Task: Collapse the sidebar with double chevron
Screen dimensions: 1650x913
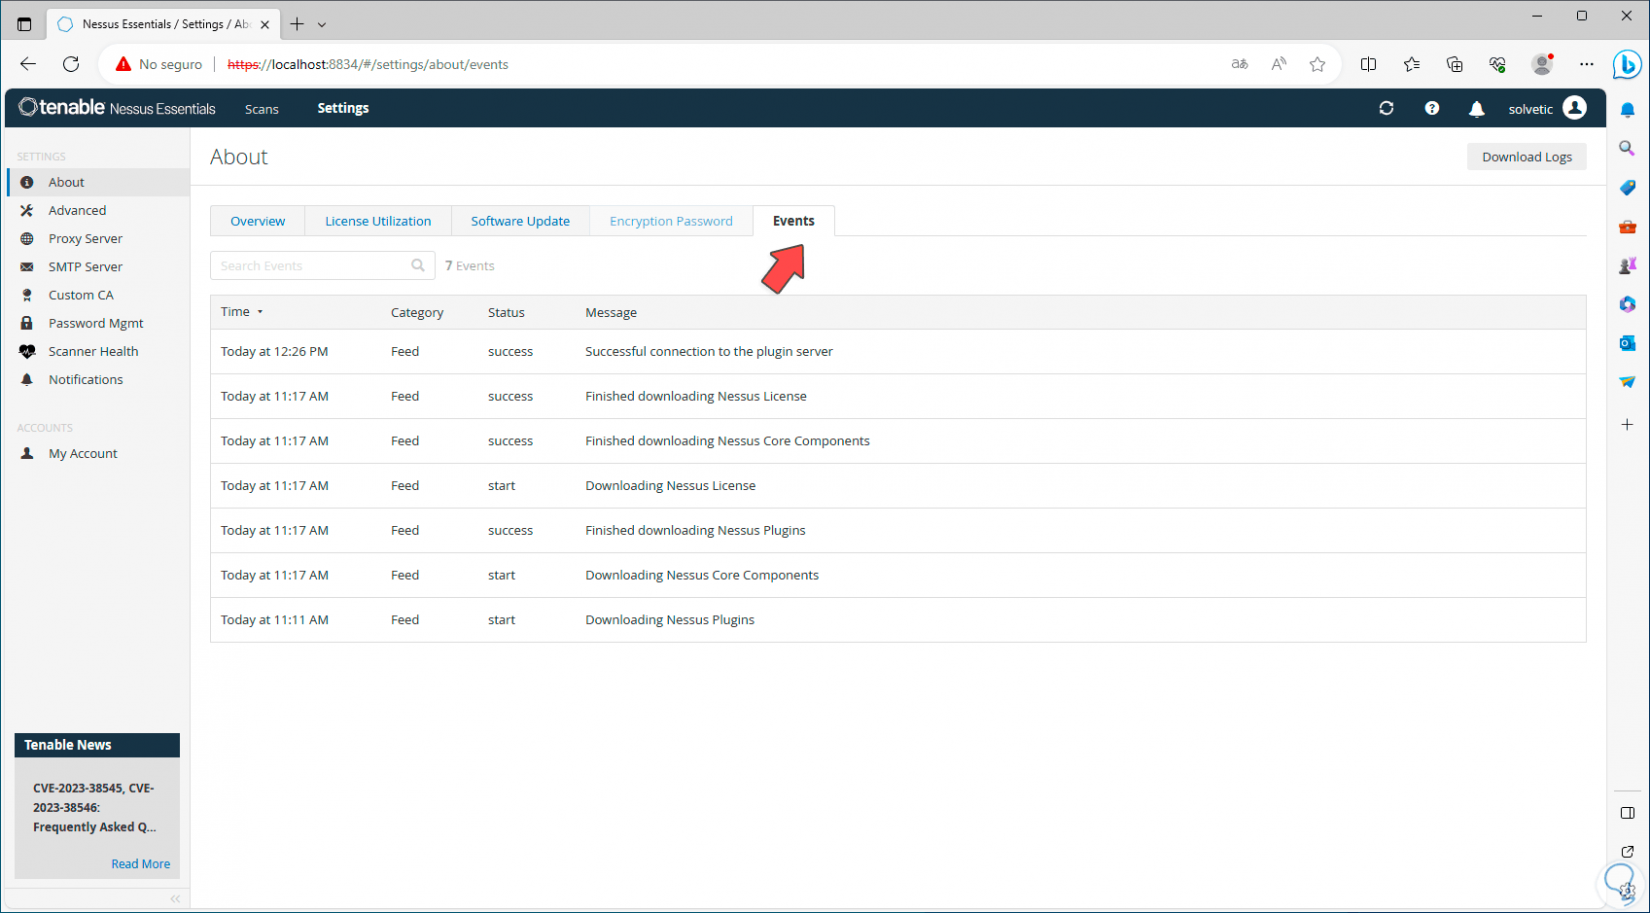Action: click(x=175, y=898)
